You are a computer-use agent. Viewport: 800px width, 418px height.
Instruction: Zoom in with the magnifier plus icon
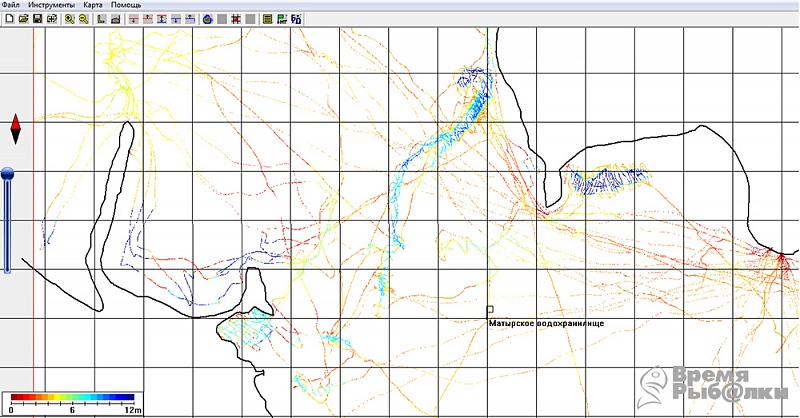(x=69, y=19)
